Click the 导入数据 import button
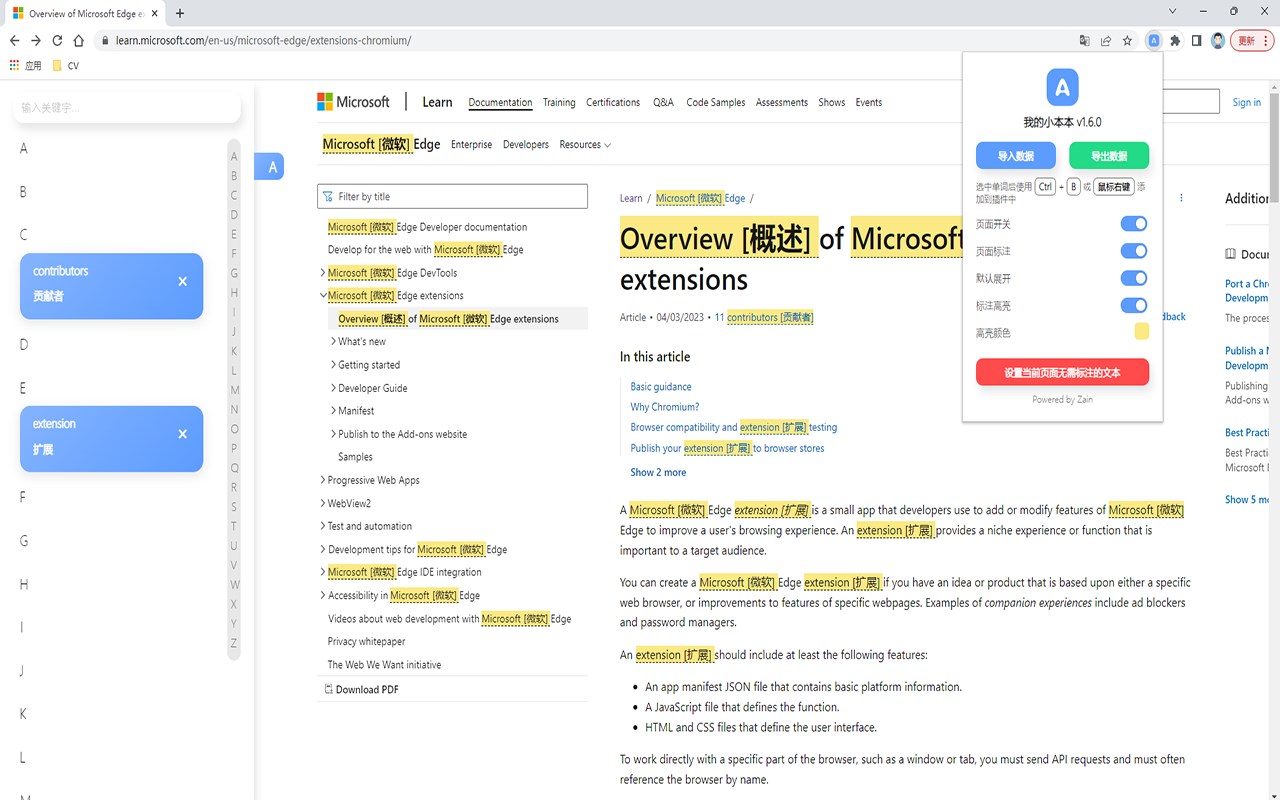This screenshot has height=800, width=1280. pos(1016,156)
